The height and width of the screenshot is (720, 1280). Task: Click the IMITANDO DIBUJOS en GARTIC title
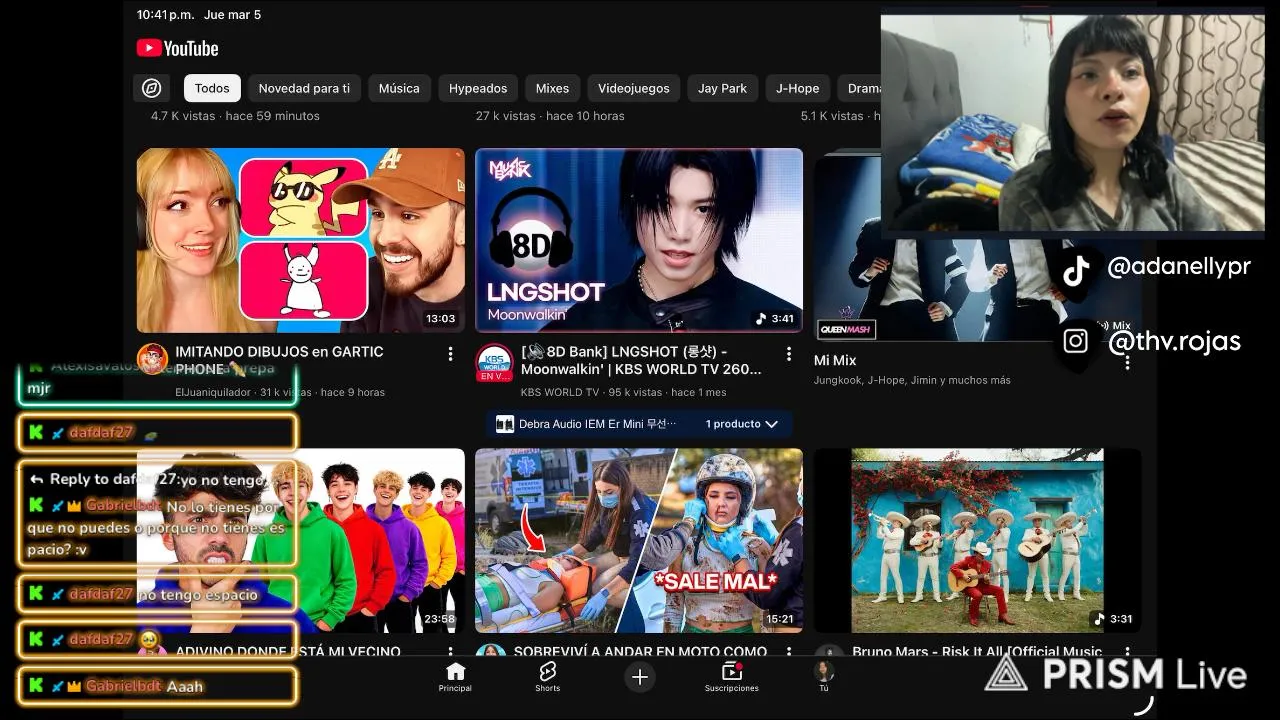coord(279,360)
